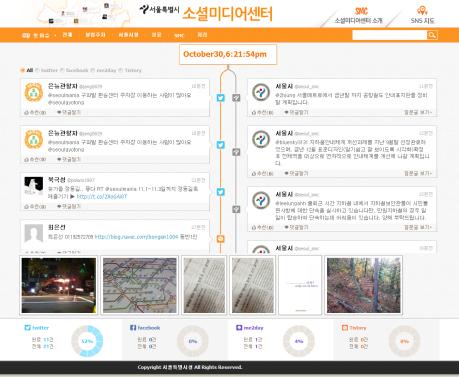Click the gray silhouette avatar of 최은선
This screenshot has height=377, width=459.
pos(34,233)
